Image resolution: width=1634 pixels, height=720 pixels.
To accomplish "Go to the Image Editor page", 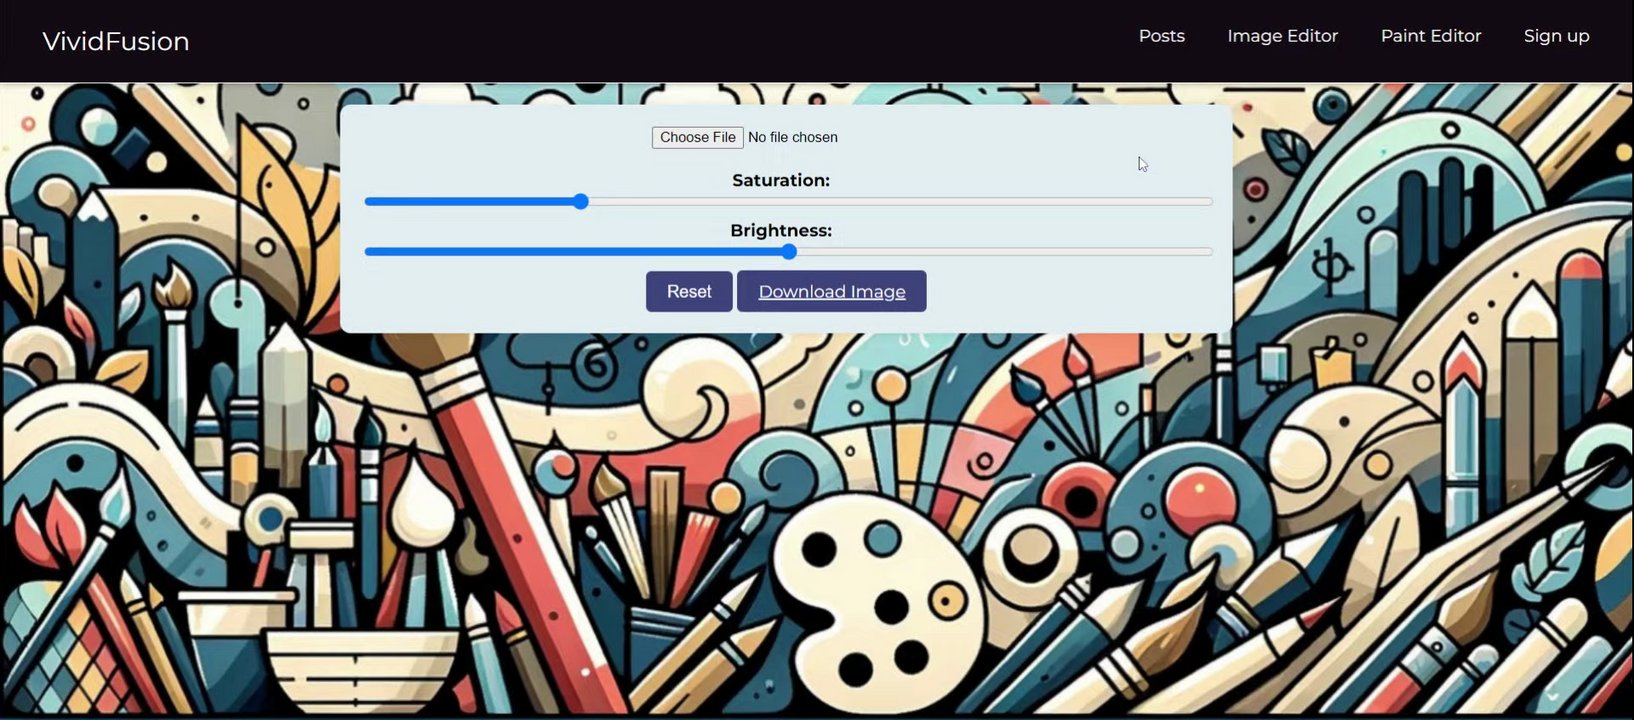I will [x=1282, y=36].
